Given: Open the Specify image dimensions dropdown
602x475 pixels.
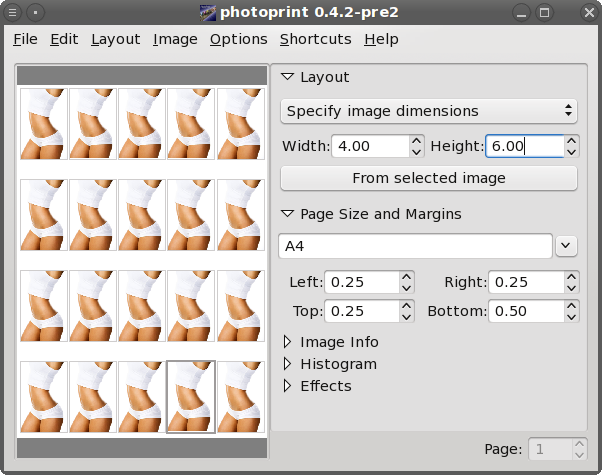Looking at the screenshot, I should (428, 111).
